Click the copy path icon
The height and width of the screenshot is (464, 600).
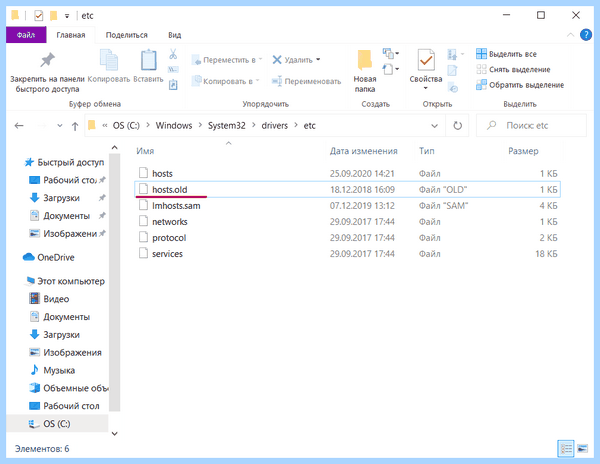point(173,69)
